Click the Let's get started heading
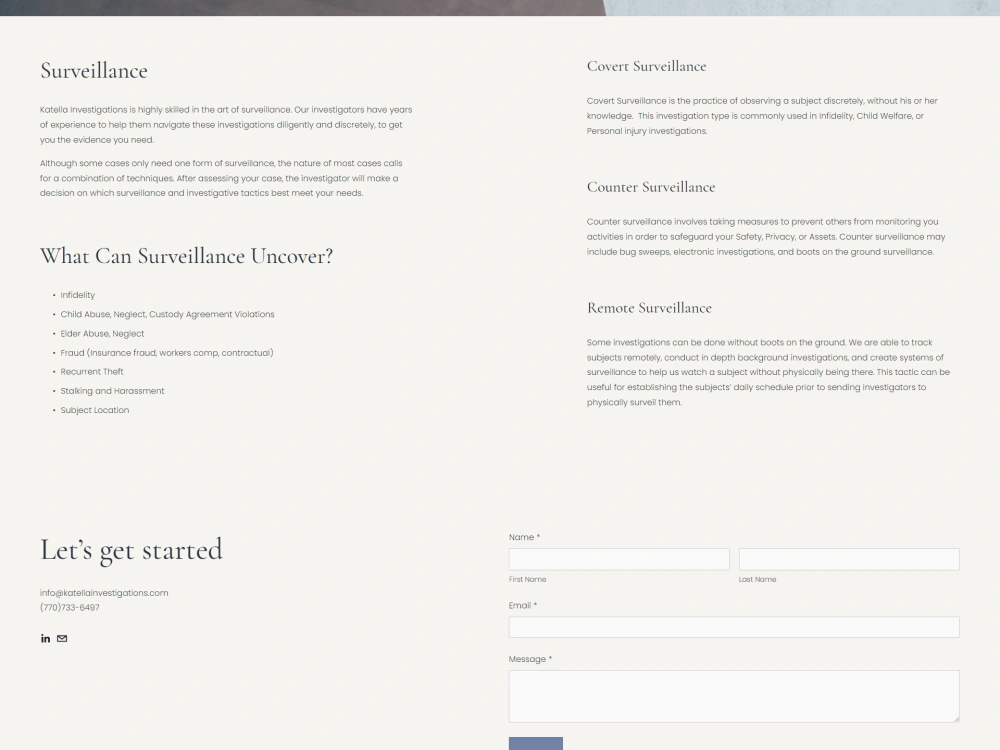This screenshot has height=750, width=1000. pyautogui.click(x=131, y=550)
